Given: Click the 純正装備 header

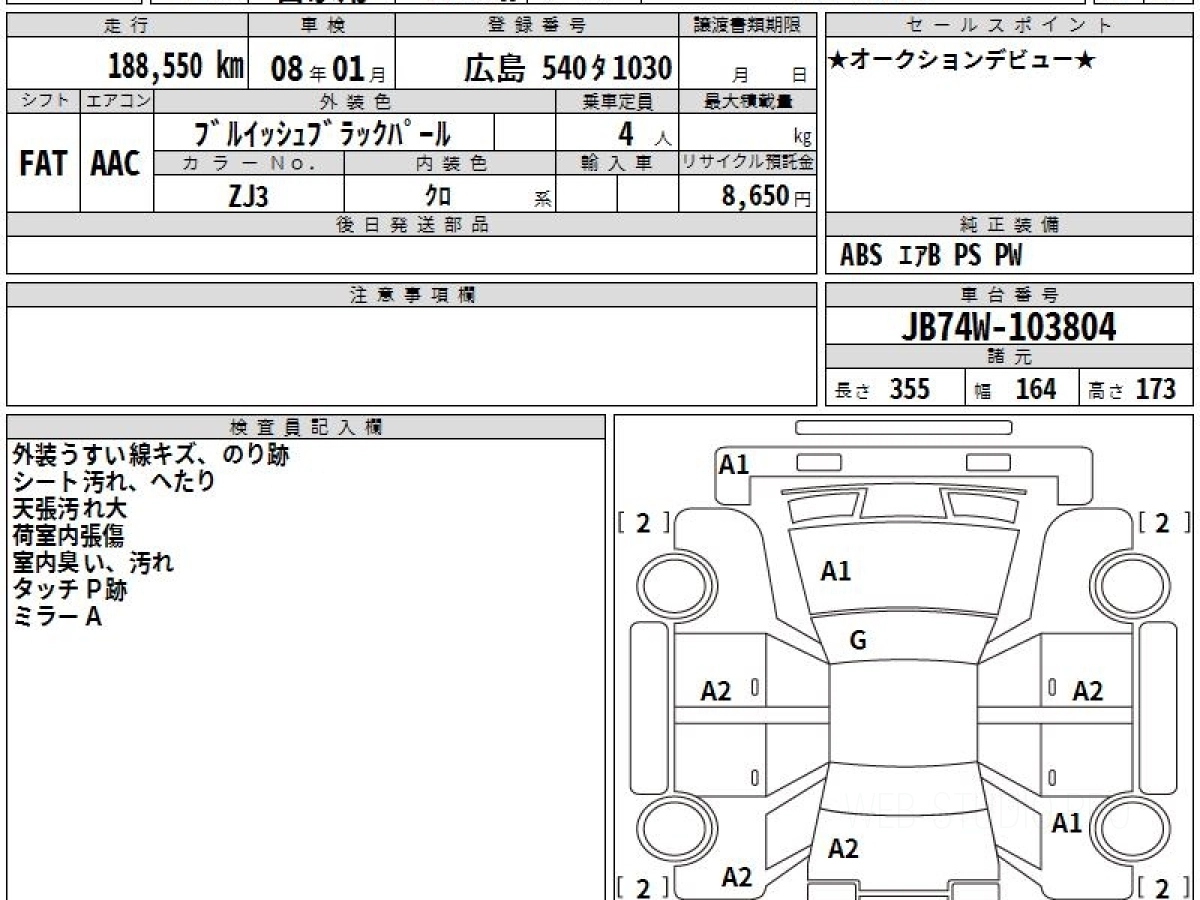Looking at the screenshot, I should tap(1009, 225).
